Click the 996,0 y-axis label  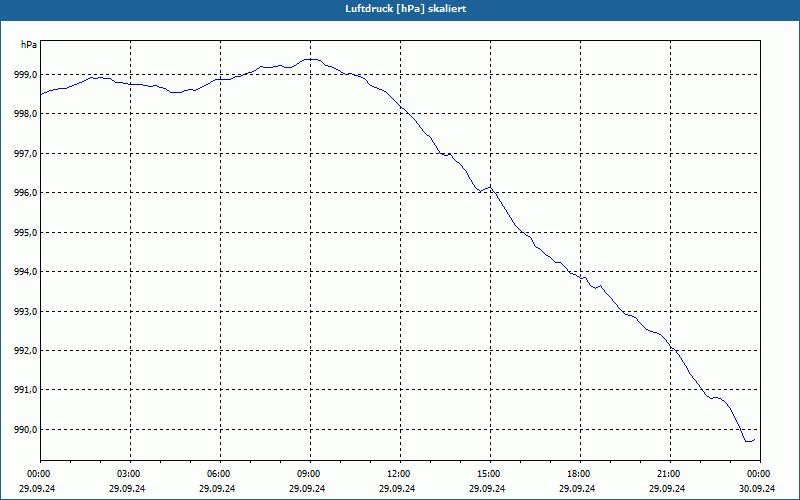click(26, 193)
